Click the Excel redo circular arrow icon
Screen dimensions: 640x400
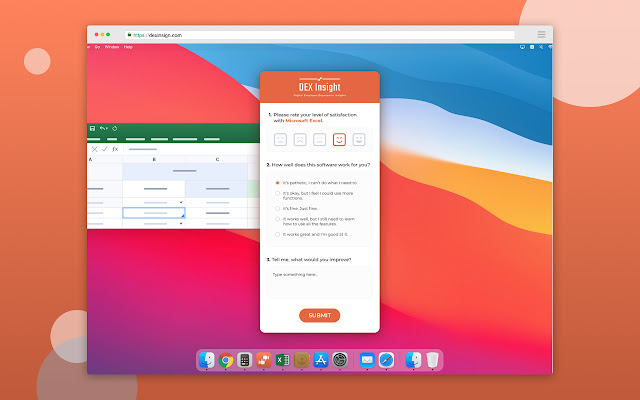(115, 129)
